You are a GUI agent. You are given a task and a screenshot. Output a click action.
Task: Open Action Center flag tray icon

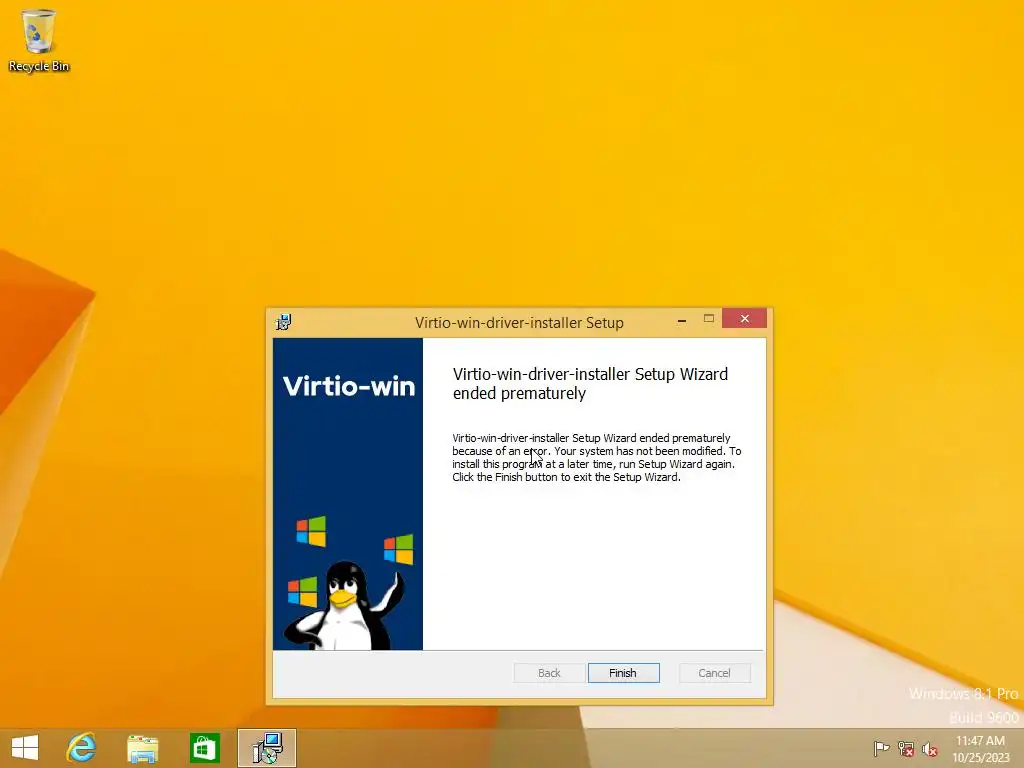[x=881, y=748]
